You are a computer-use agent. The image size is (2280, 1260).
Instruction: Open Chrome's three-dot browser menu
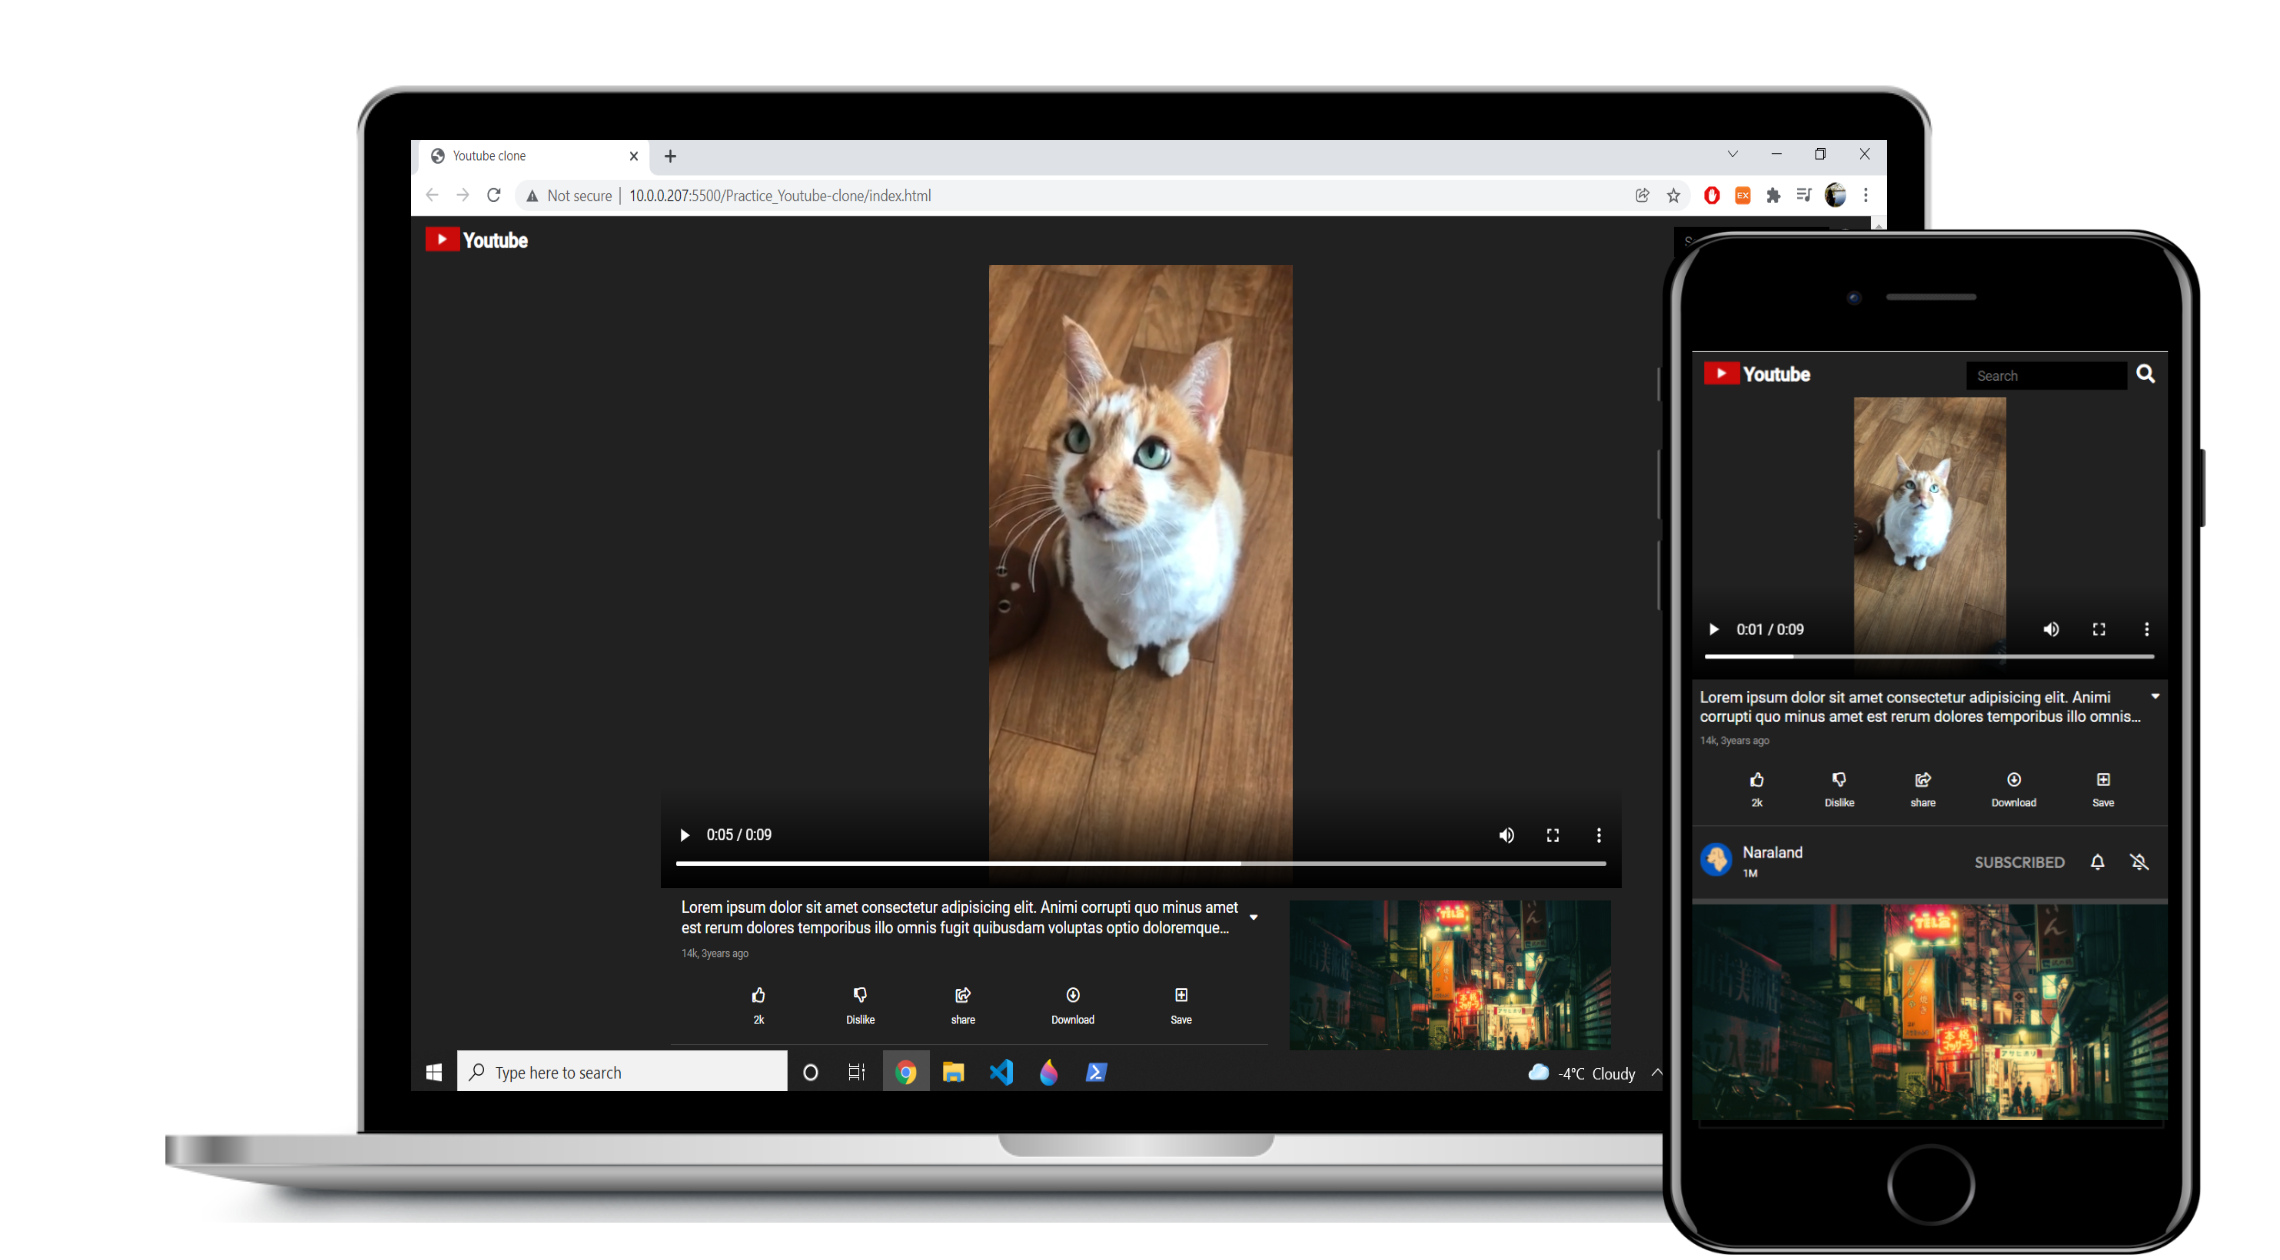[x=1865, y=195]
